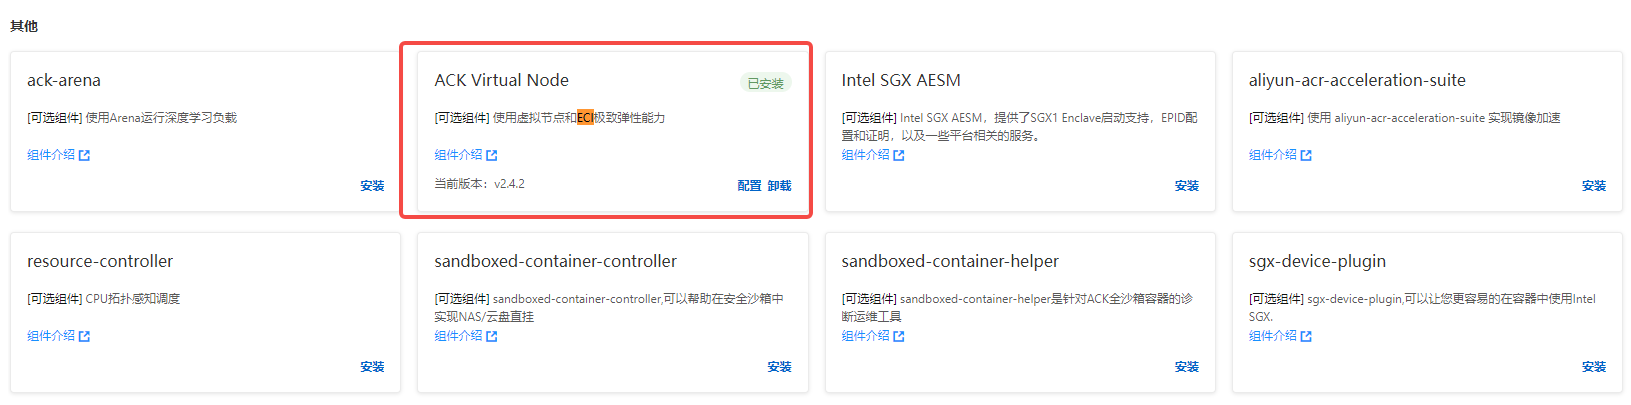The height and width of the screenshot is (405, 1631).
Task: Open sandboxed-container-helper external link icon
Action: (x=899, y=337)
